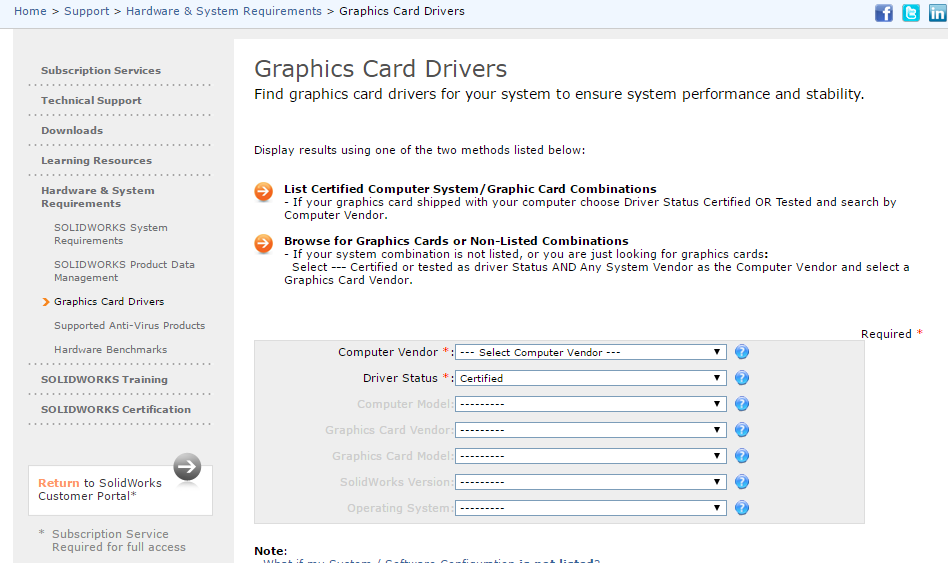948x563 pixels.
Task: Click the LinkedIn share icon
Action: 937,13
